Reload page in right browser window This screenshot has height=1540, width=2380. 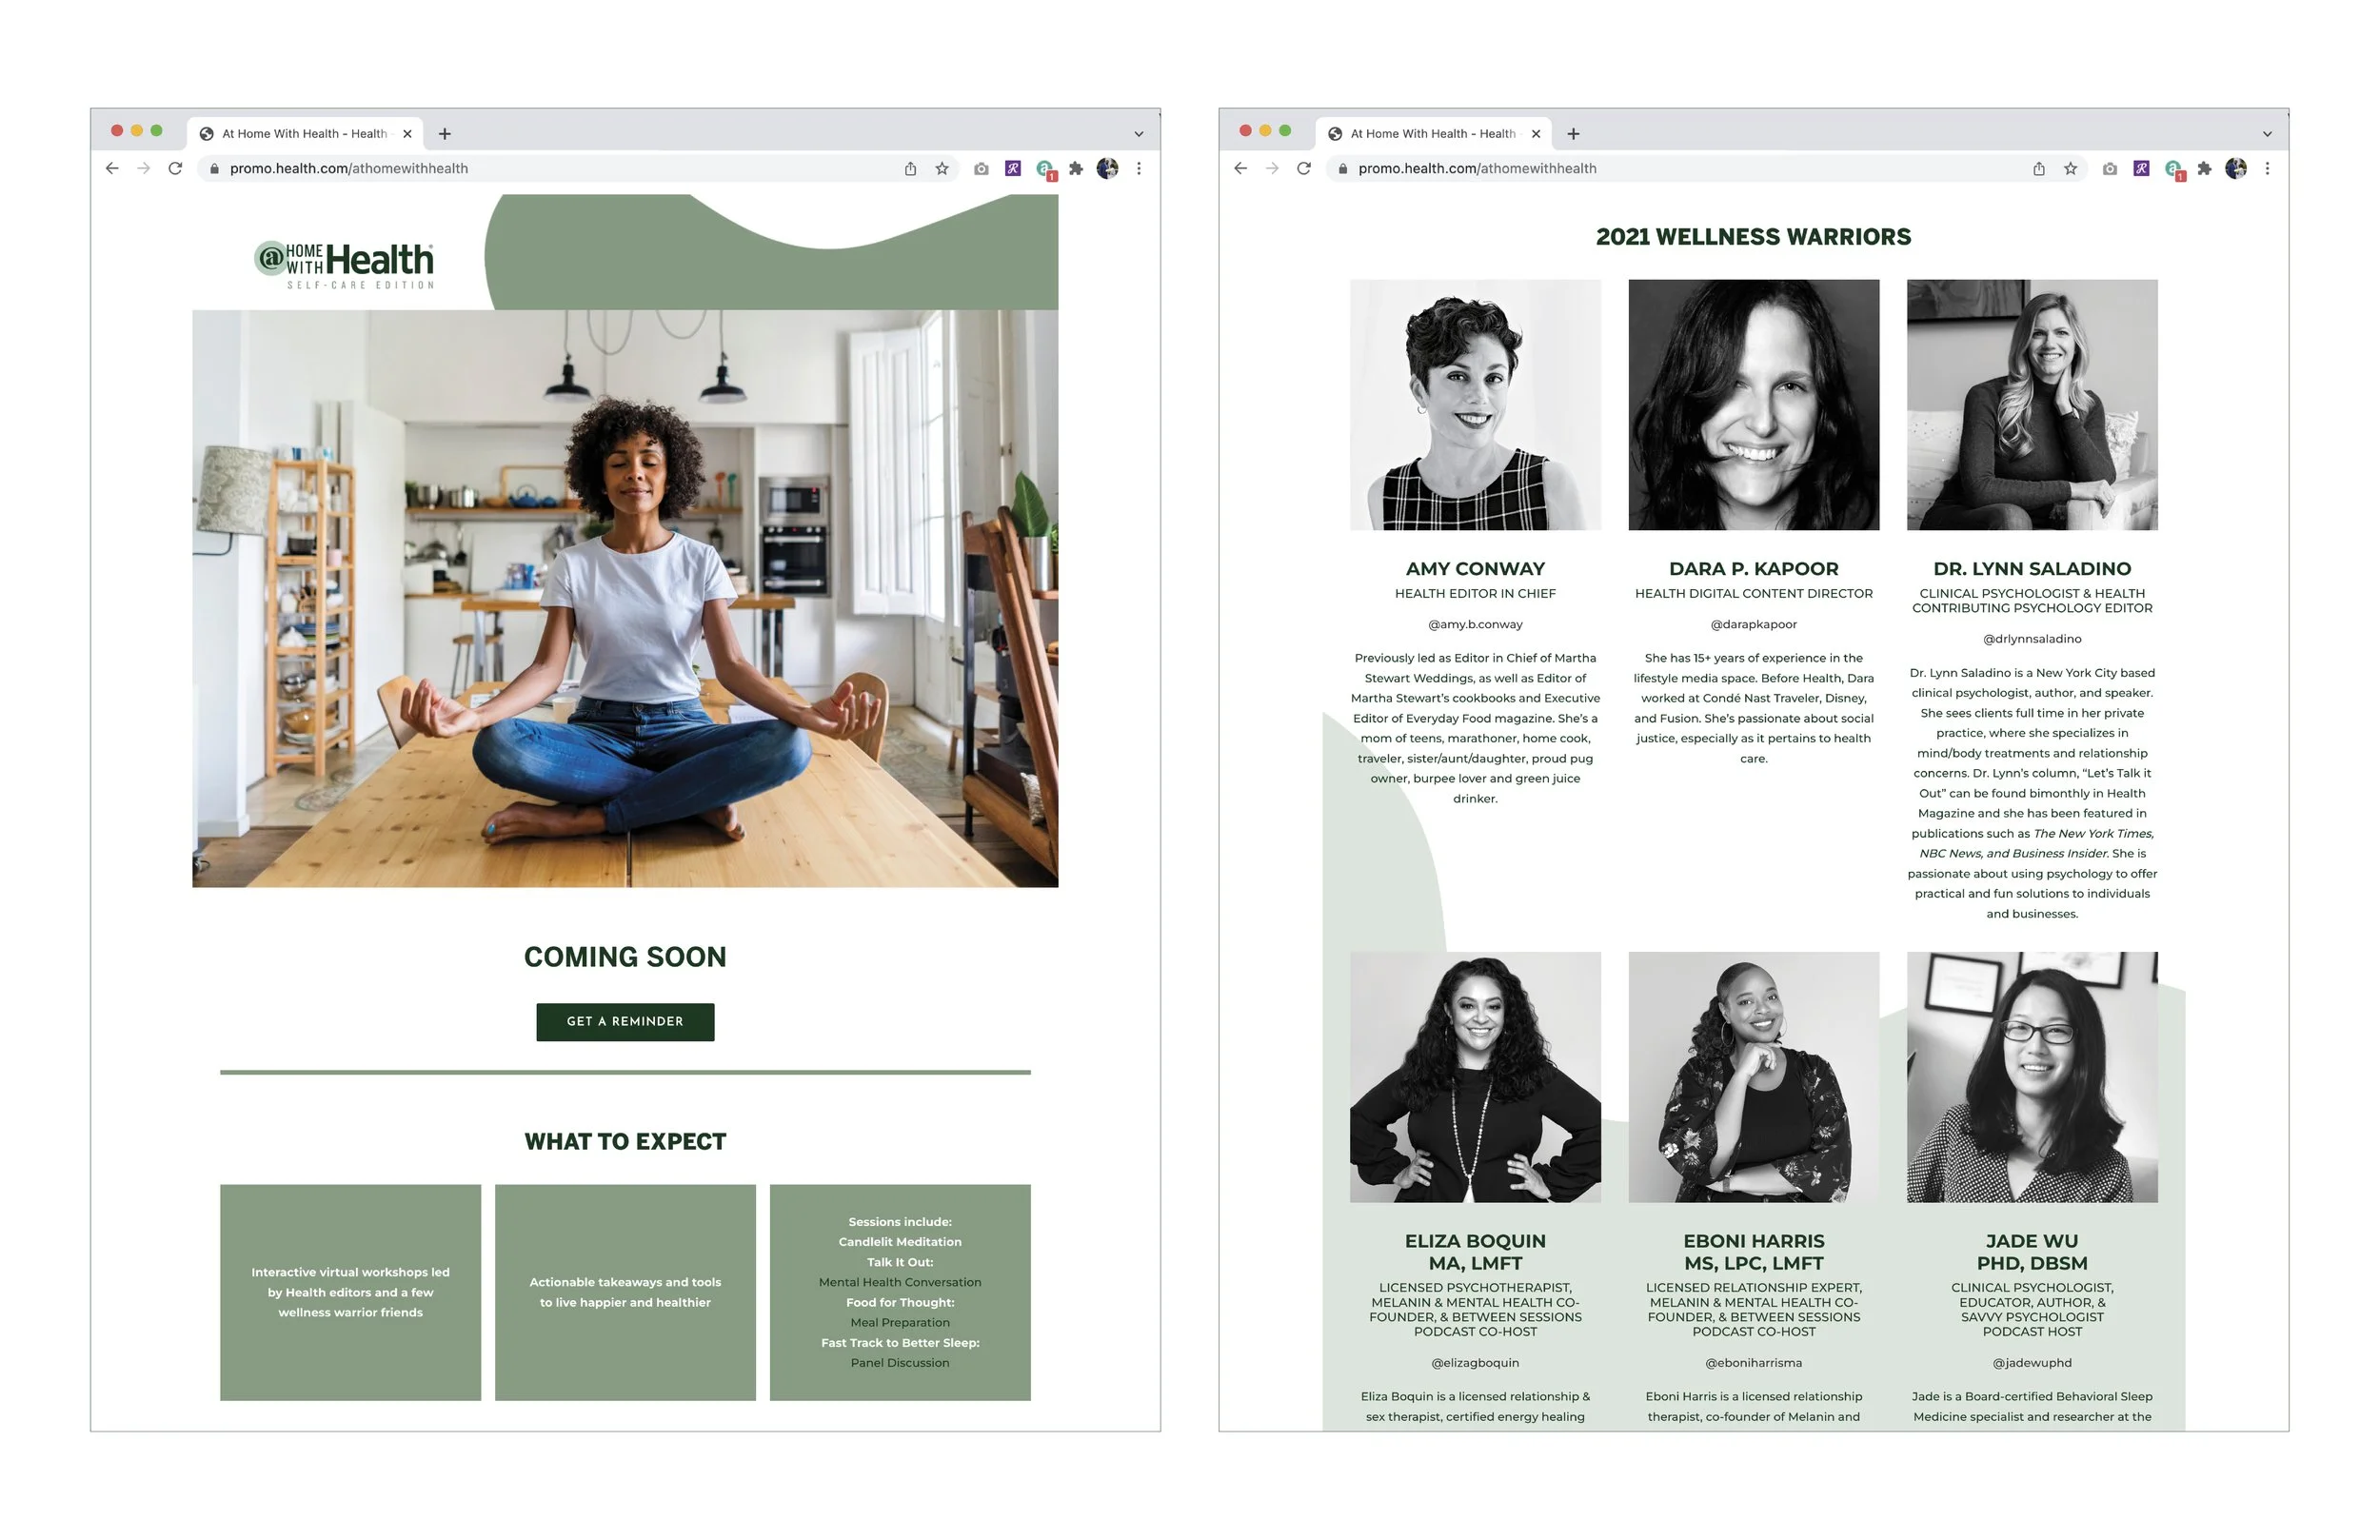tap(1303, 168)
